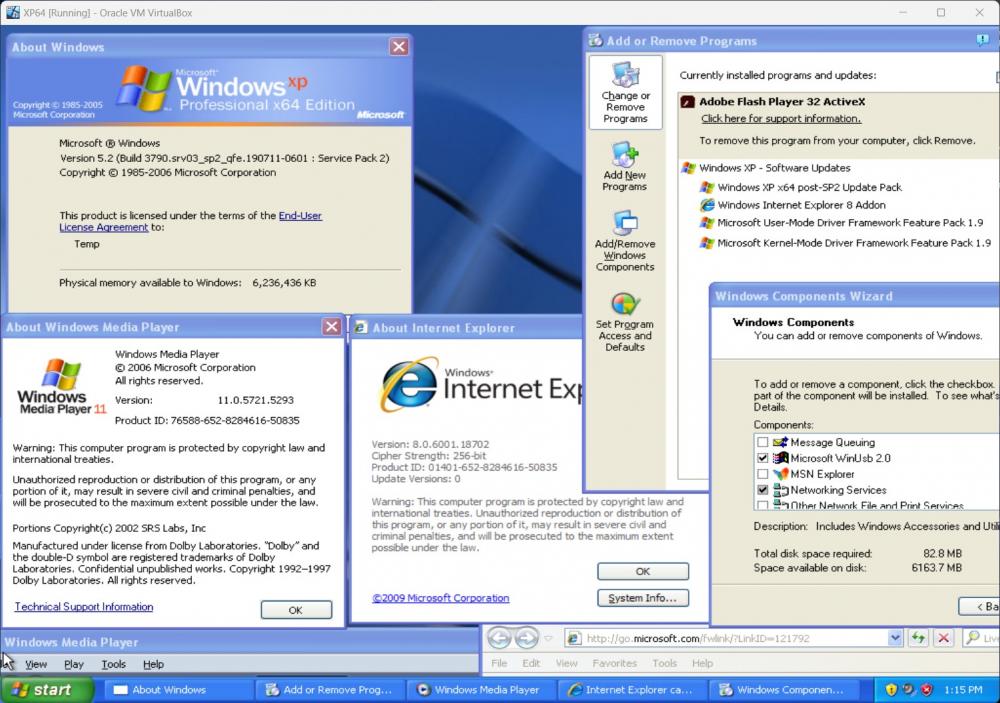Click the Back navigation icon in Internet Explorer

tap(499, 637)
